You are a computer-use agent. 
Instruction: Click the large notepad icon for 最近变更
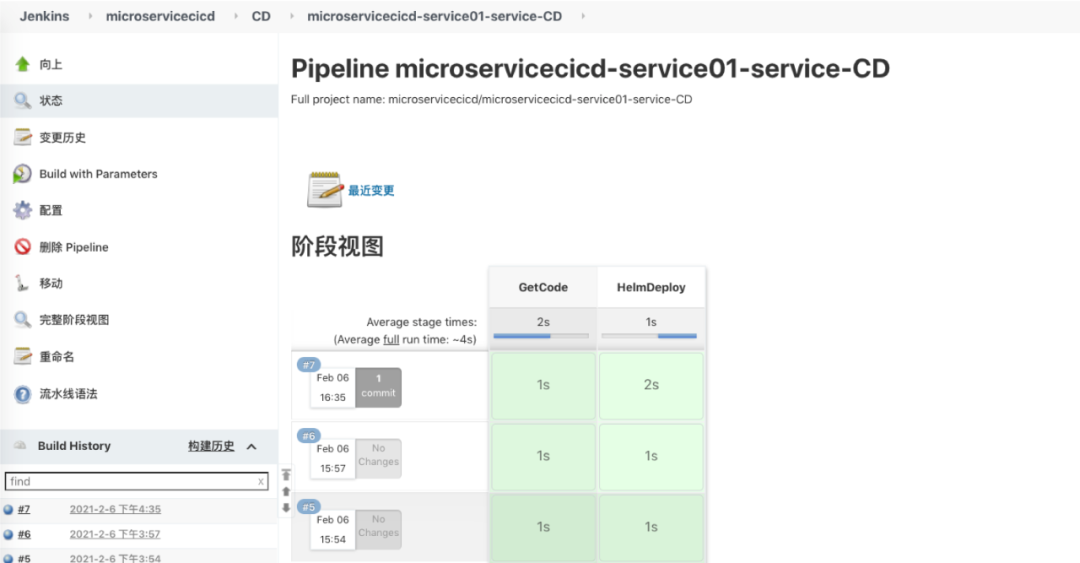tap(324, 190)
